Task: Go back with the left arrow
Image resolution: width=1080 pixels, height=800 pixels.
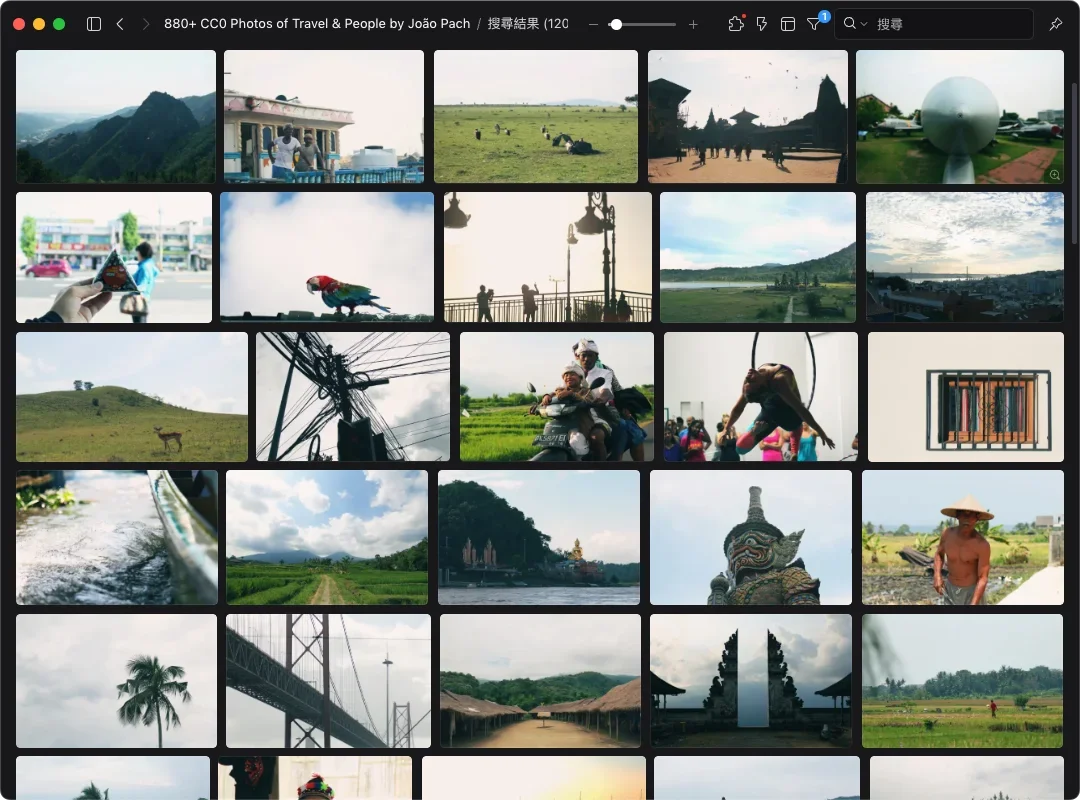Action: pos(120,24)
